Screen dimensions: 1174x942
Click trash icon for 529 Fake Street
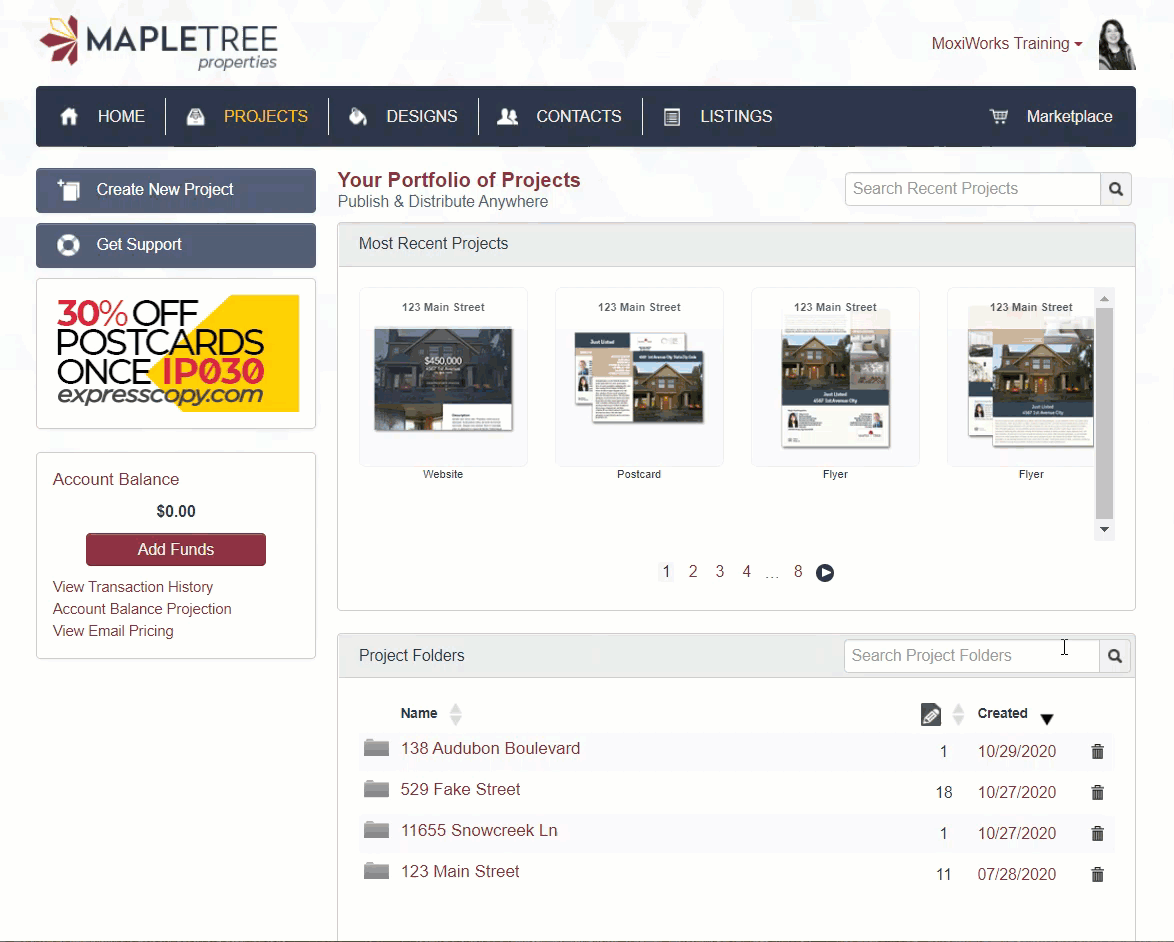(x=1097, y=793)
